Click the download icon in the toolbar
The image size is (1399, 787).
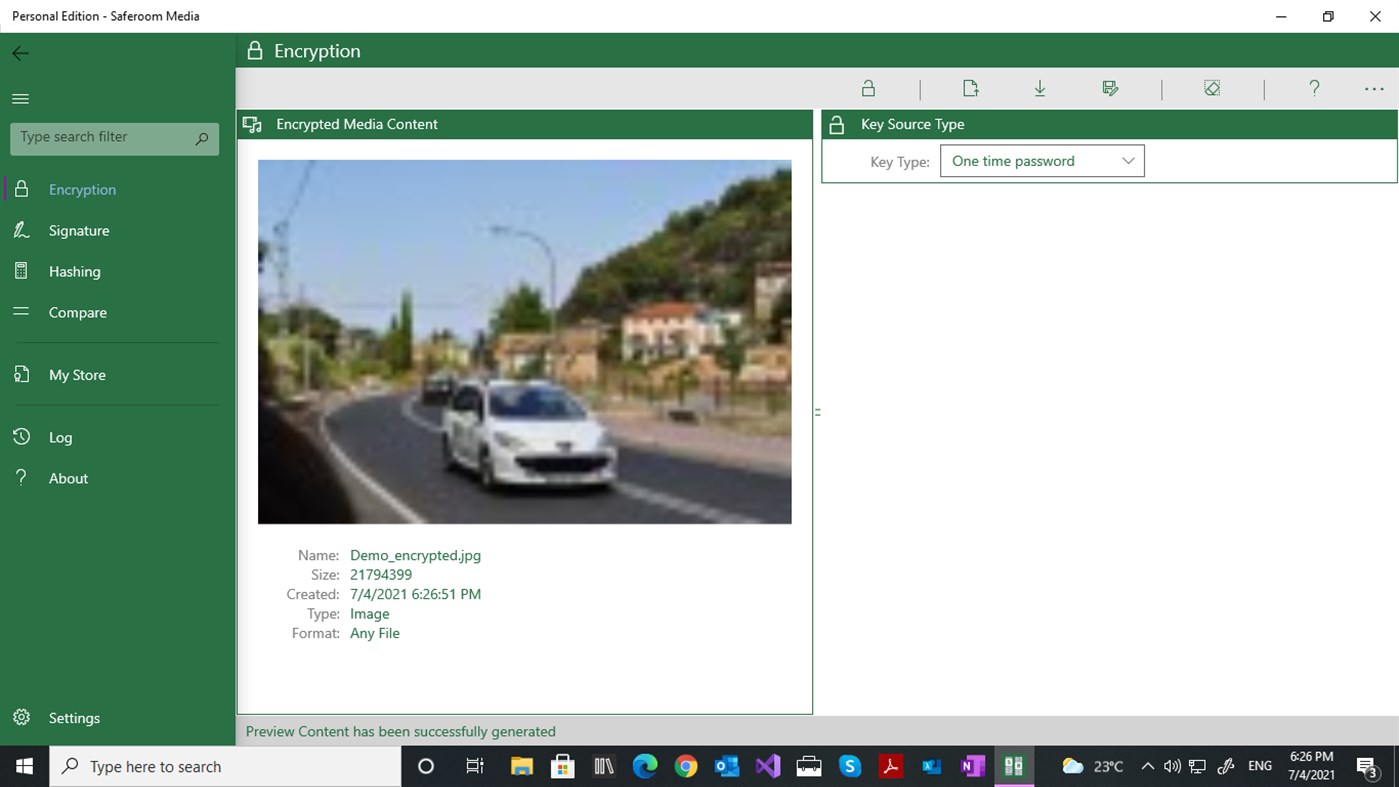coord(1040,88)
